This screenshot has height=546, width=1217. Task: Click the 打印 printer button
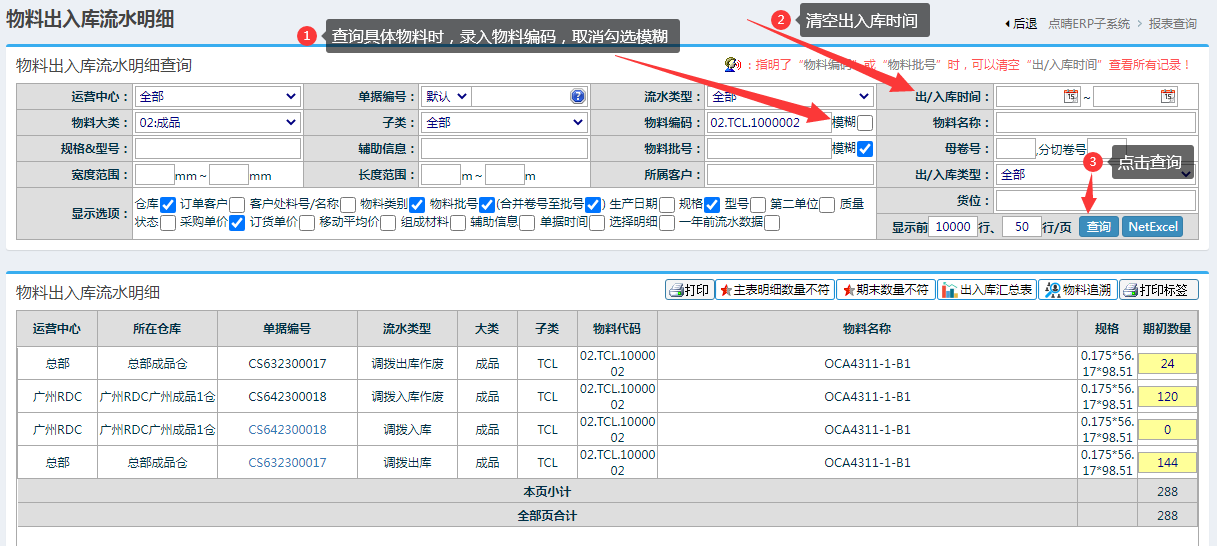pyautogui.click(x=689, y=290)
